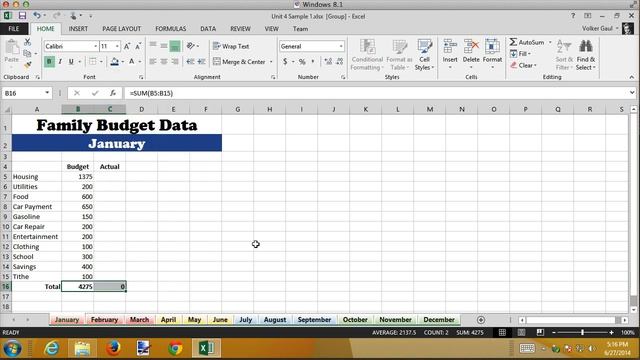
Task: Toggle Wrap Text
Action: click(x=231, y=46)
